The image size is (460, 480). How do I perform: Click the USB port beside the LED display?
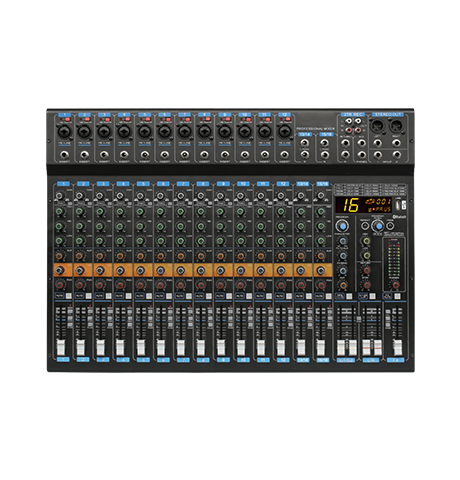tap(398, 205)
